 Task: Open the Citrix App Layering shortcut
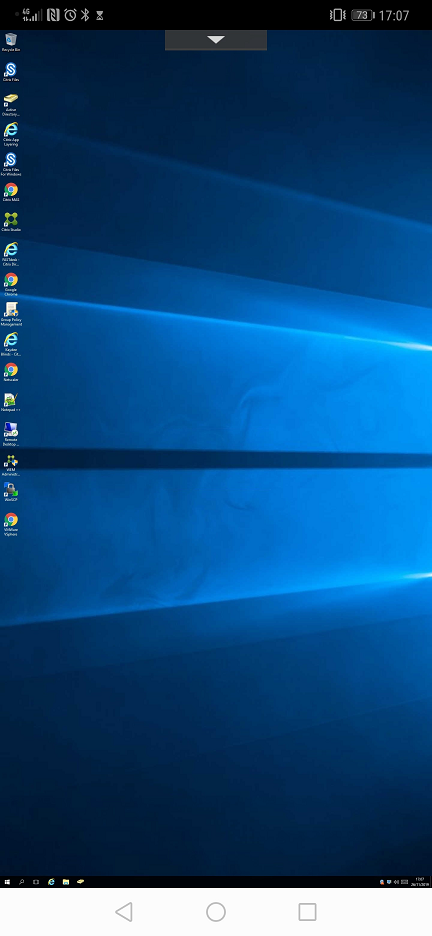(11, 134)
